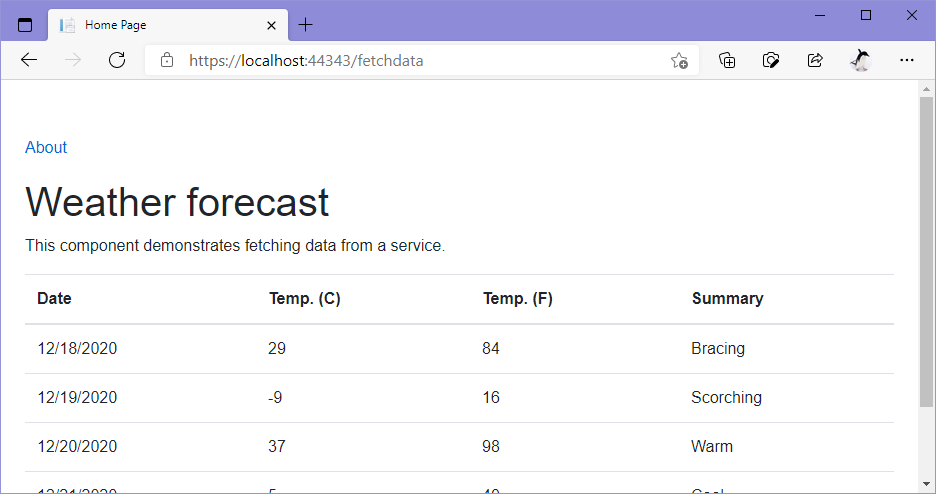936x494 pixels.
Task: Open a new tab with the plus button
Action: (x=306, y=25)
